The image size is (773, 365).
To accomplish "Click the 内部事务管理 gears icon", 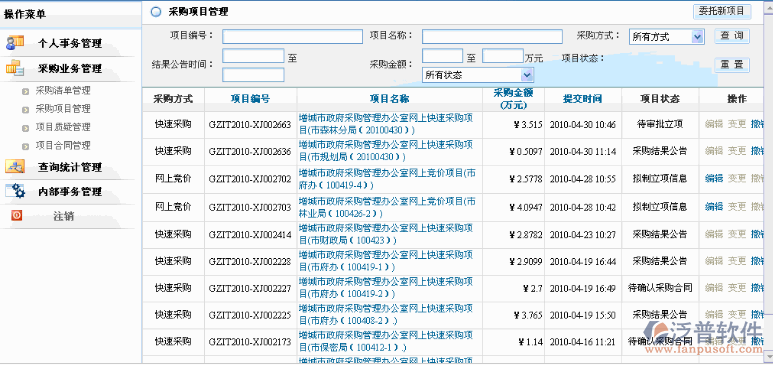I will [x=15, y=191].
